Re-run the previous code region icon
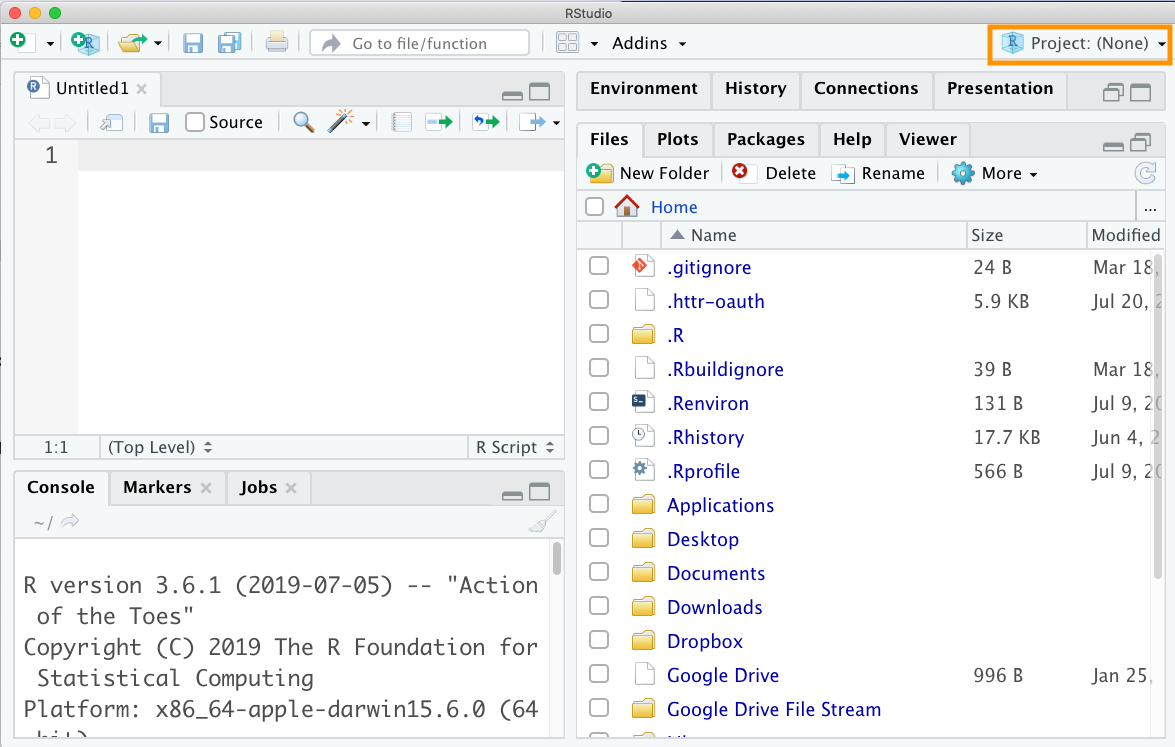Image resolution: width=1175 pixels, height=747 pixels. [486, 121]
